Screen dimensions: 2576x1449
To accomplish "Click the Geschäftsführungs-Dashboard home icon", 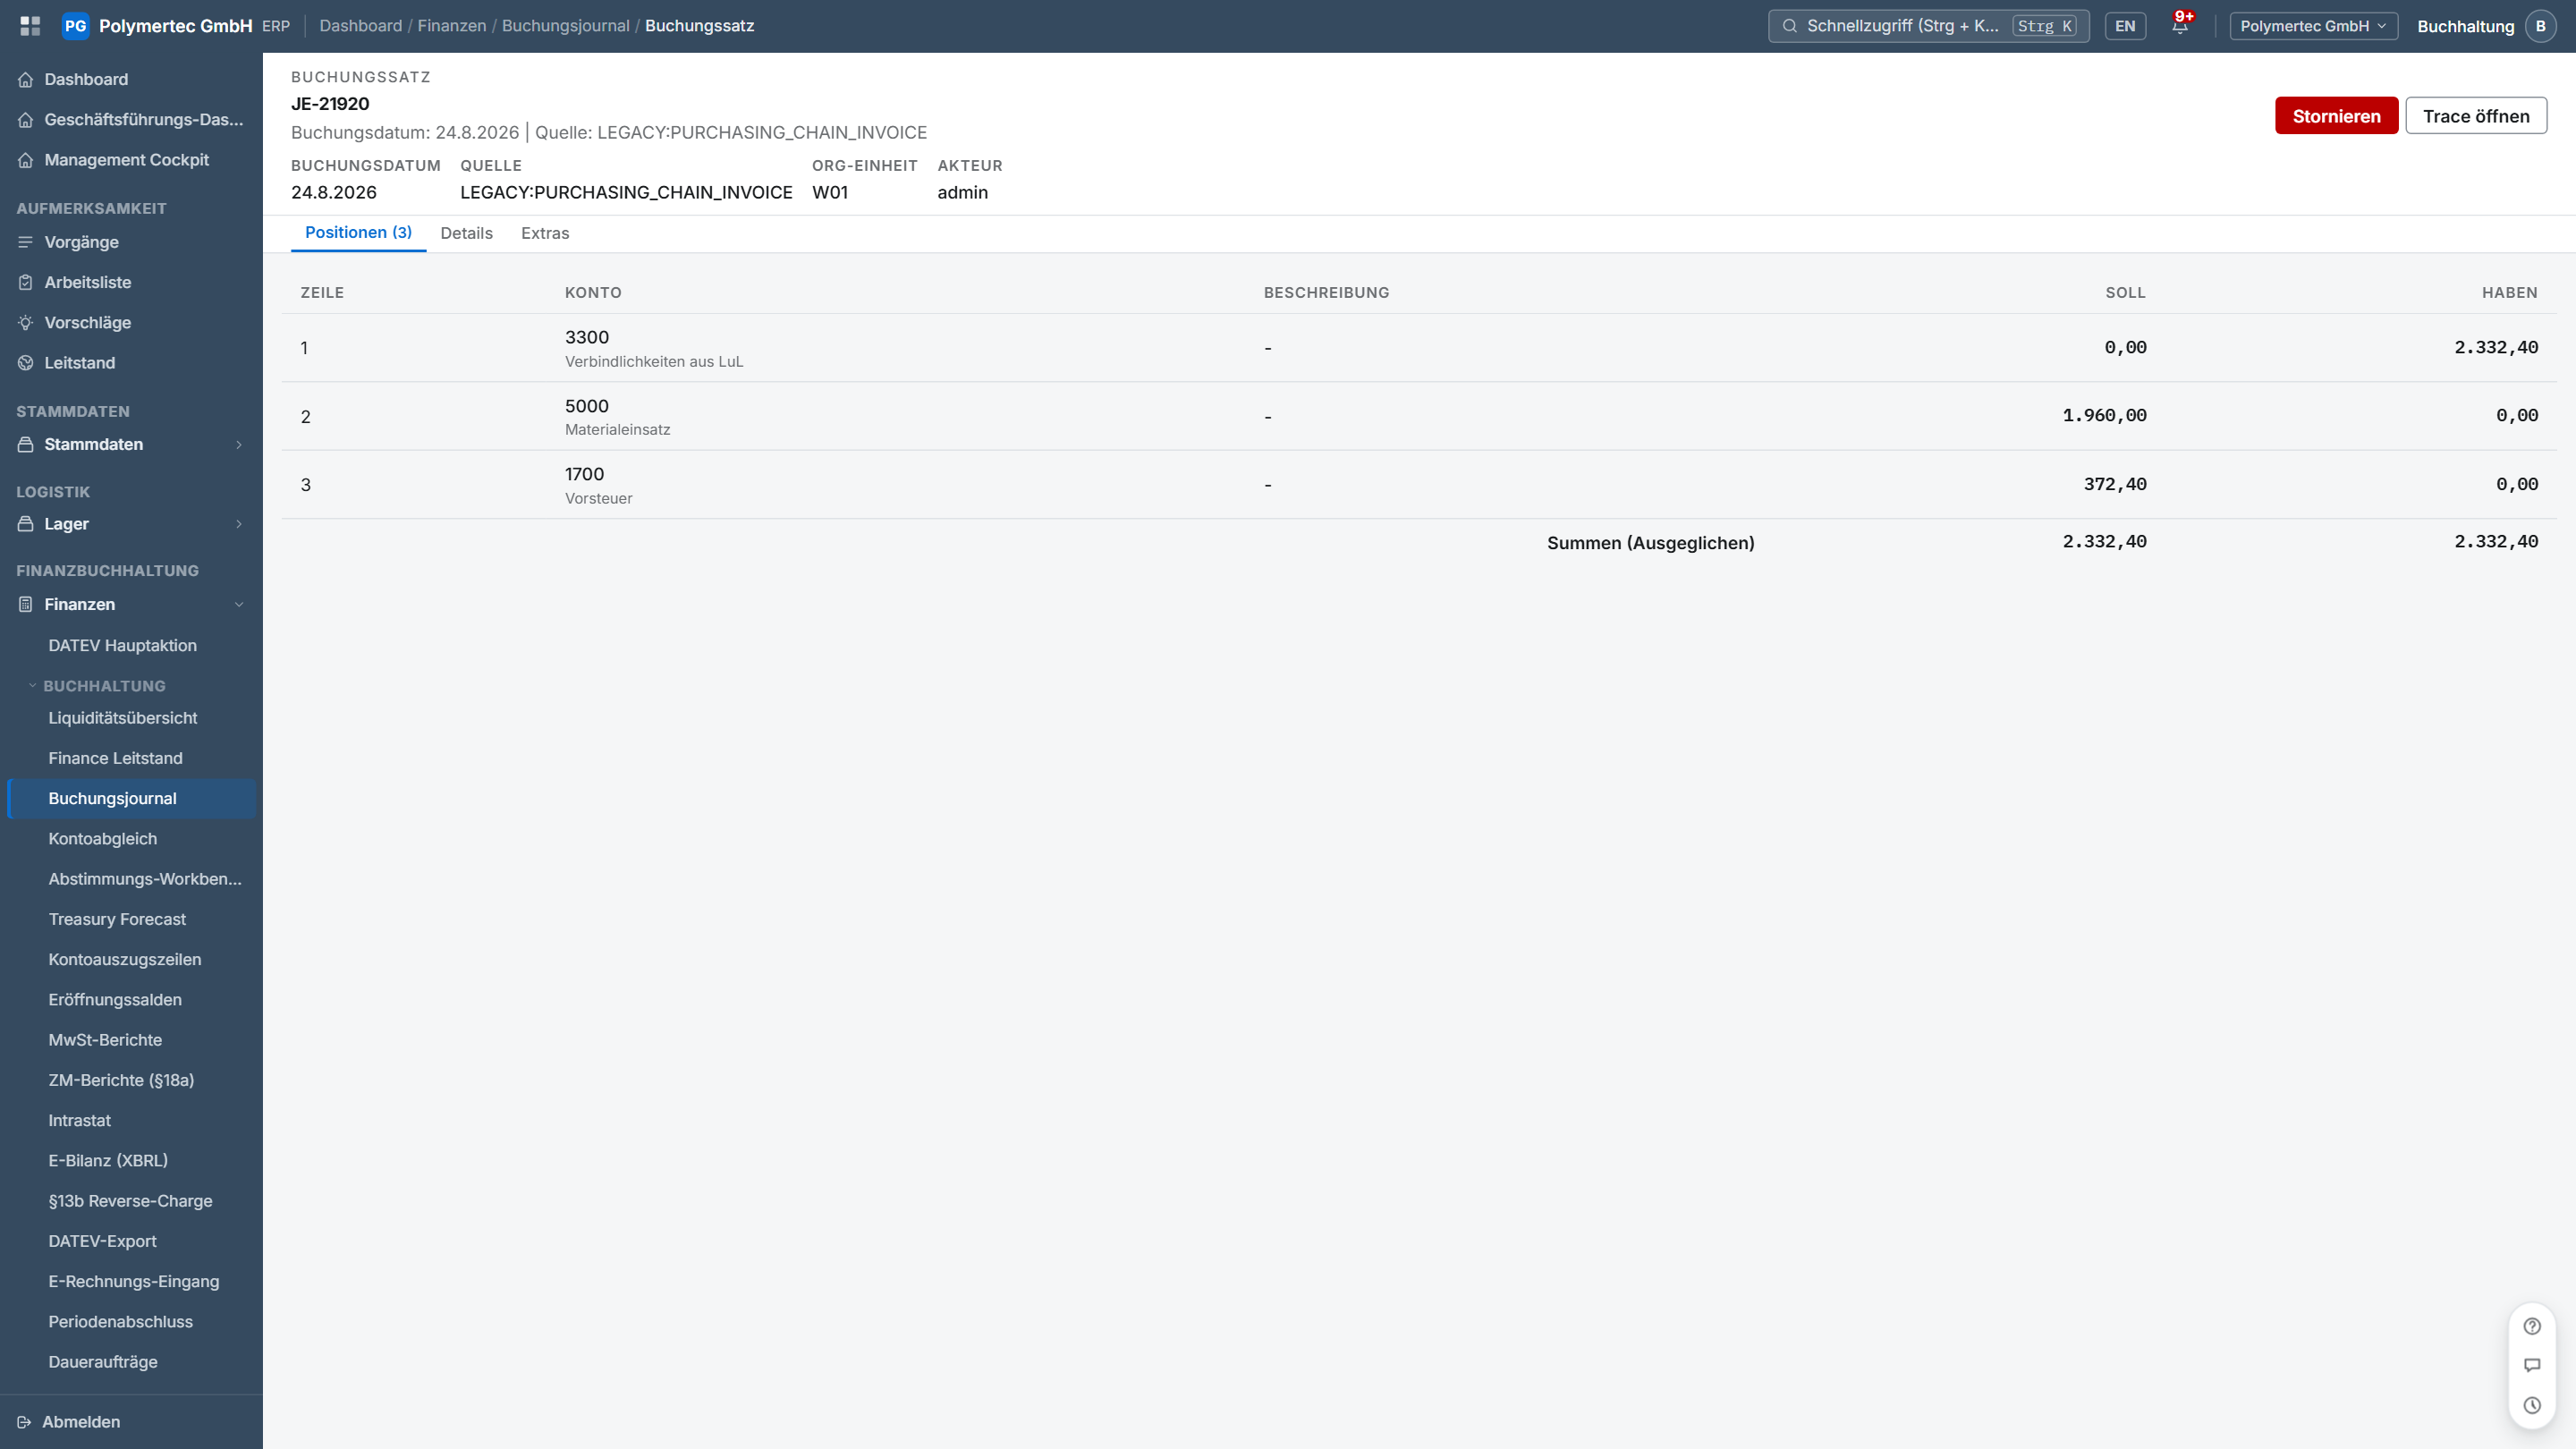I will 26,120.
